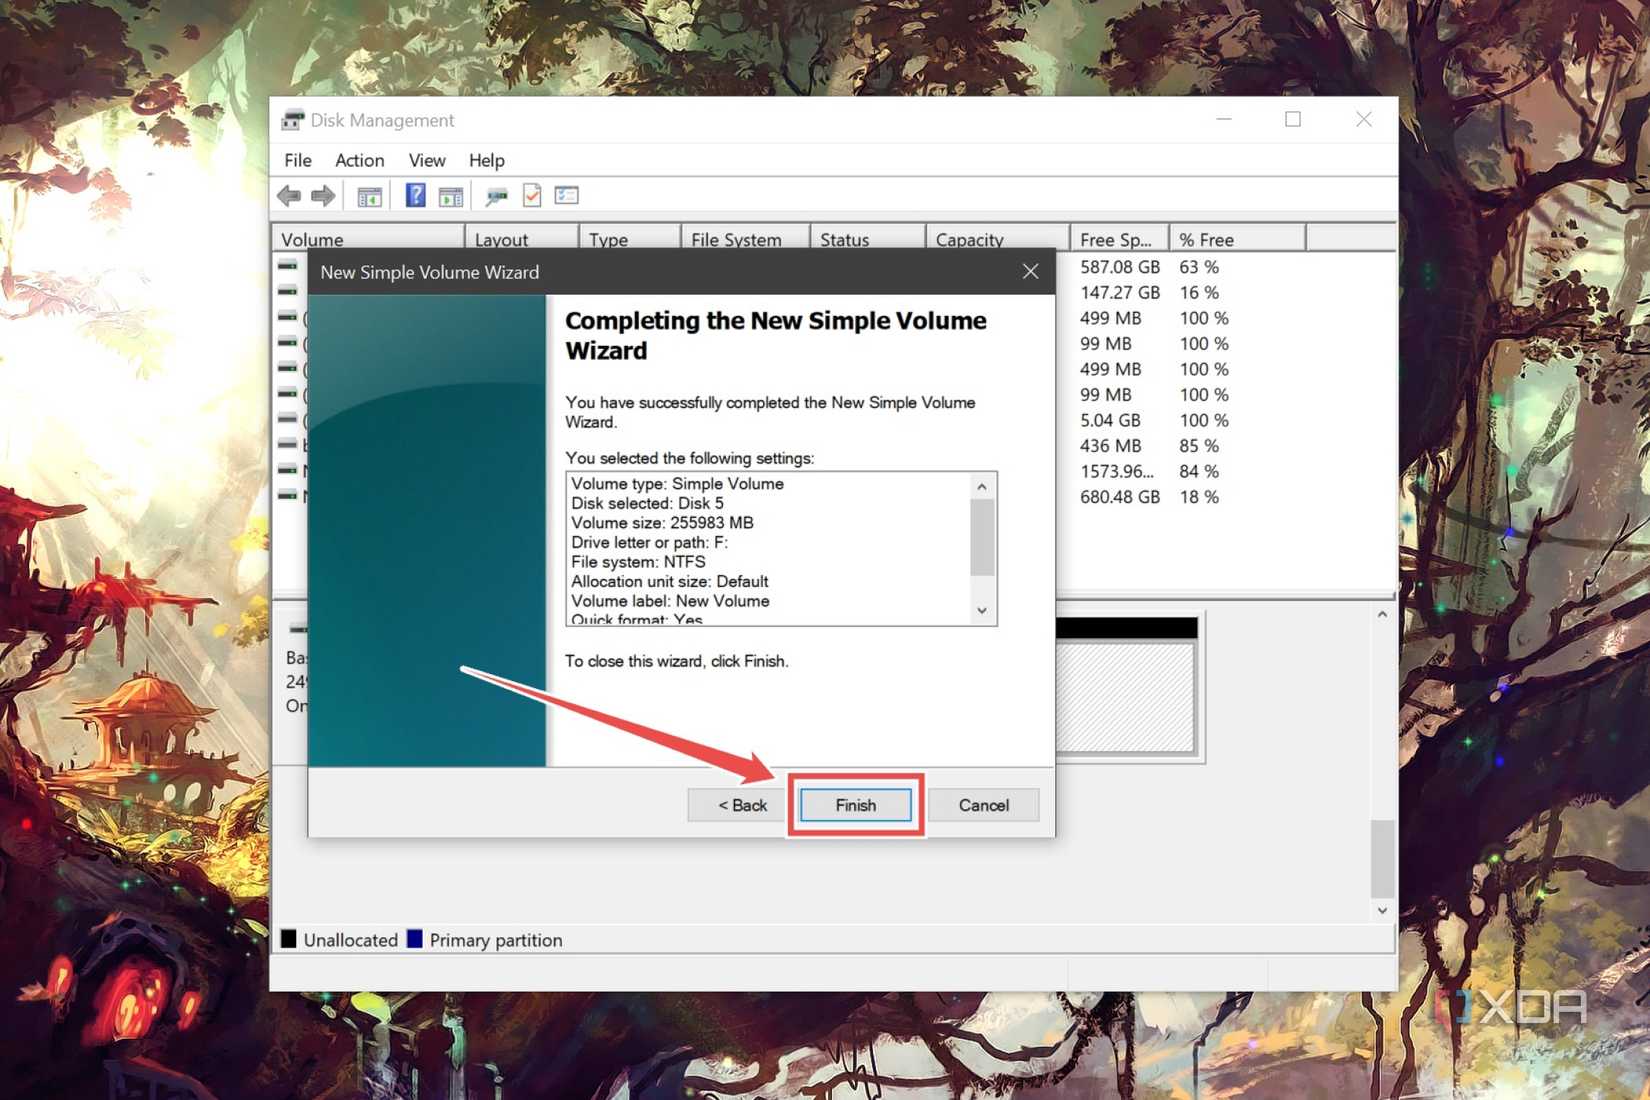The image size is (1650, 1100).
Task: Sort by the Free Sp... column header
Action: [x=1119, y=239]
